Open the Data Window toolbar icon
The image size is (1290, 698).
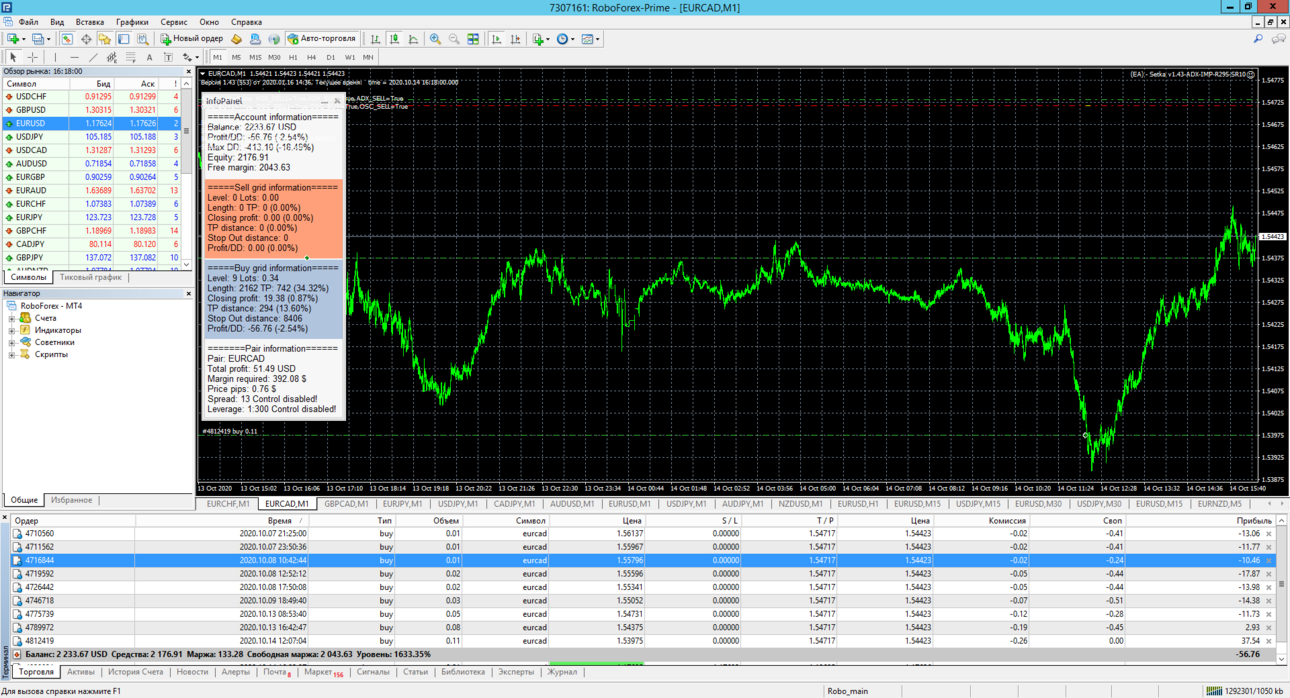[x=86, y=39]
